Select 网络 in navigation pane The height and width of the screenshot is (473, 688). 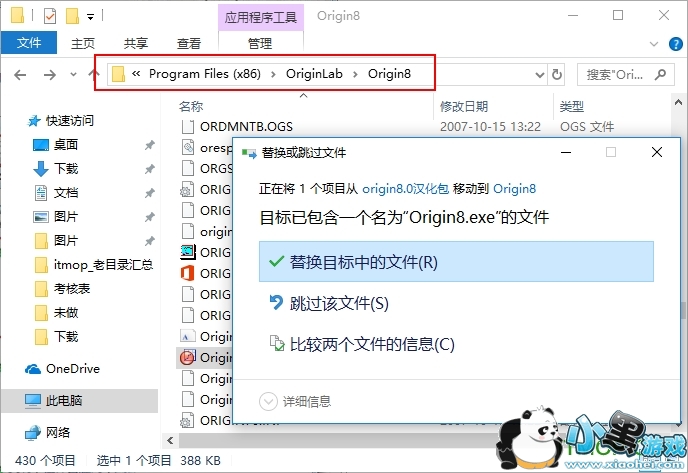[47, 432]
